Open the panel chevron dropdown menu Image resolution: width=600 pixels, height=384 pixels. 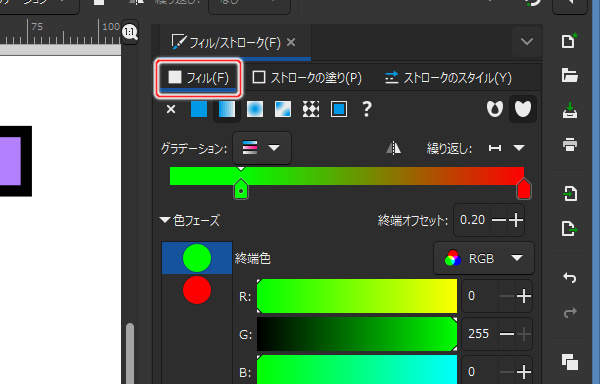pyautogui.click(x=527, y=41)
